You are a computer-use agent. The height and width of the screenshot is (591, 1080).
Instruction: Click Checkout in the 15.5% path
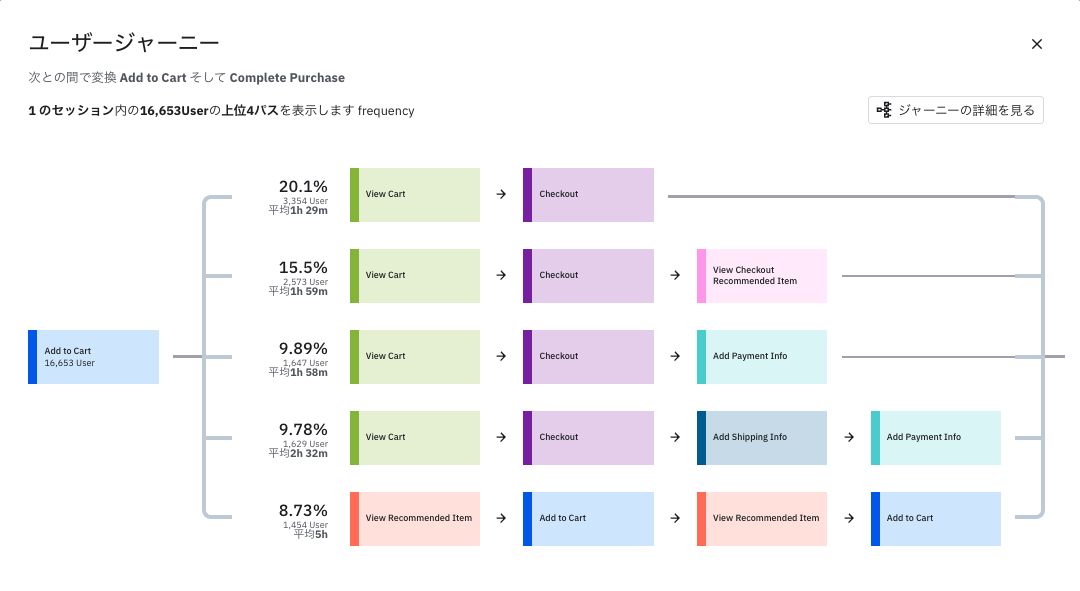[588, 276]
